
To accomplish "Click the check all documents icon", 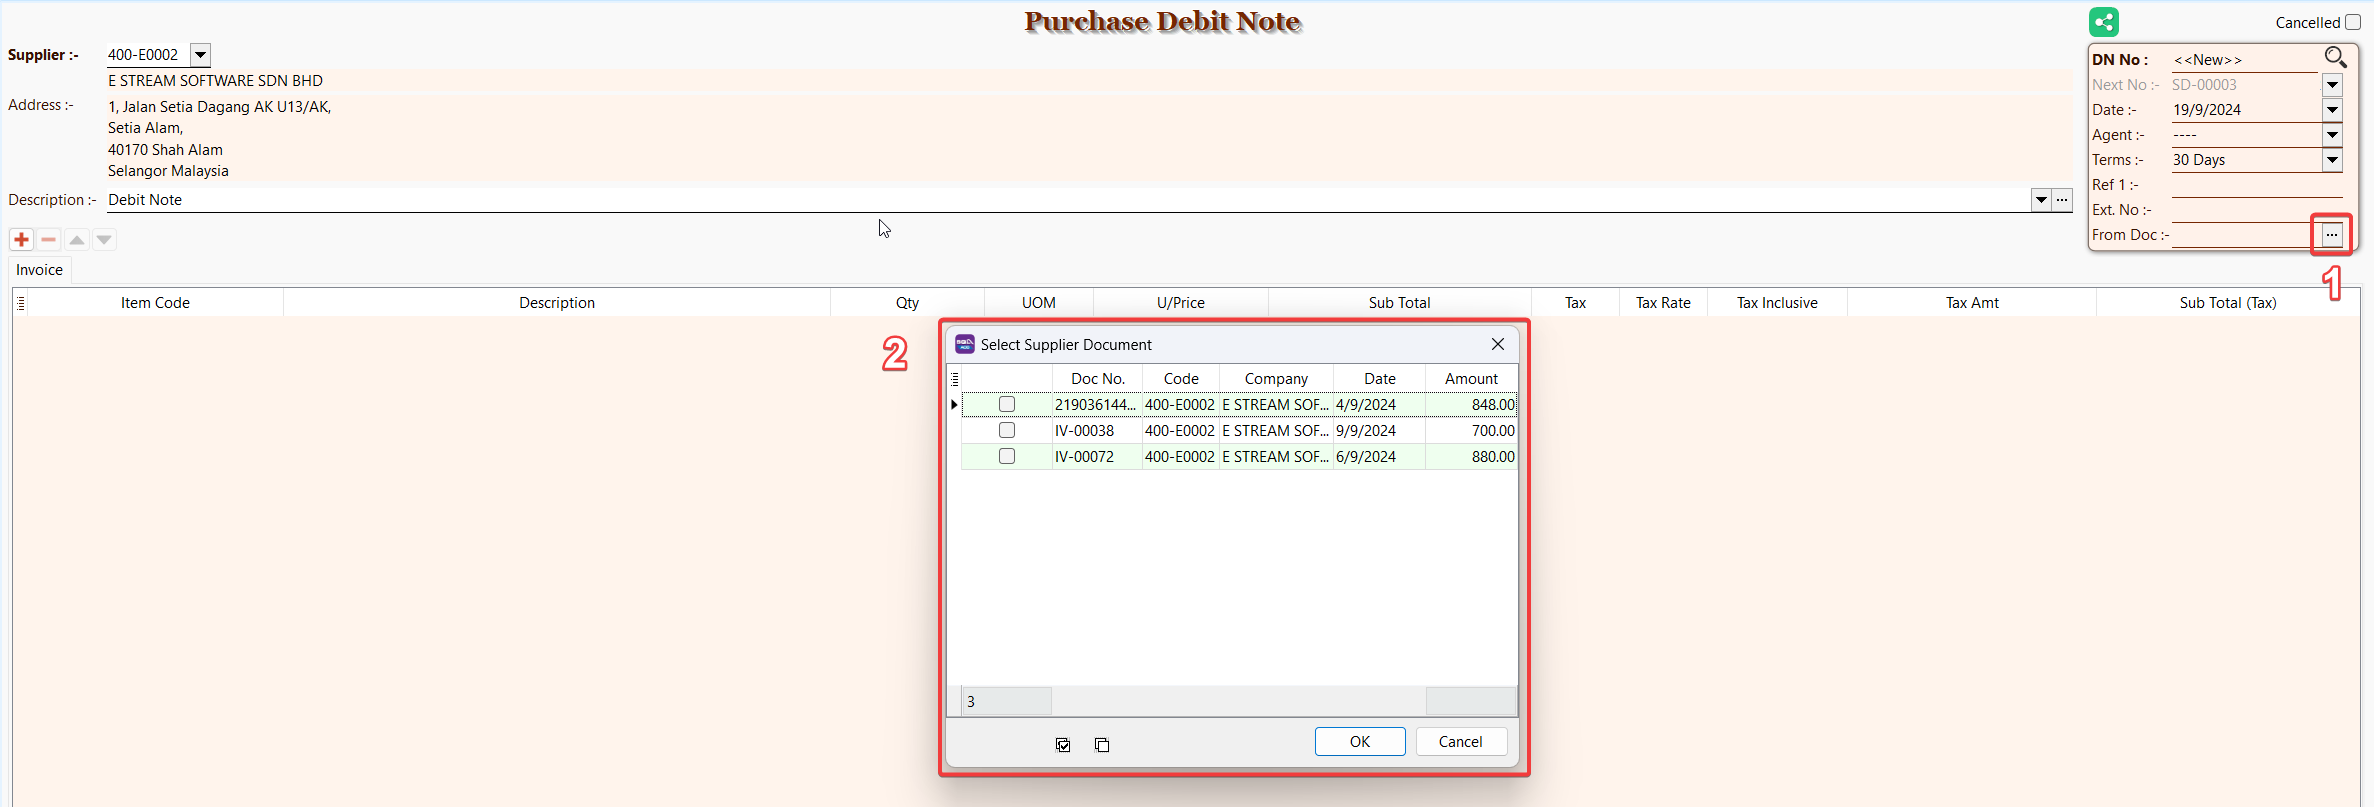I will click(1063, 745).
